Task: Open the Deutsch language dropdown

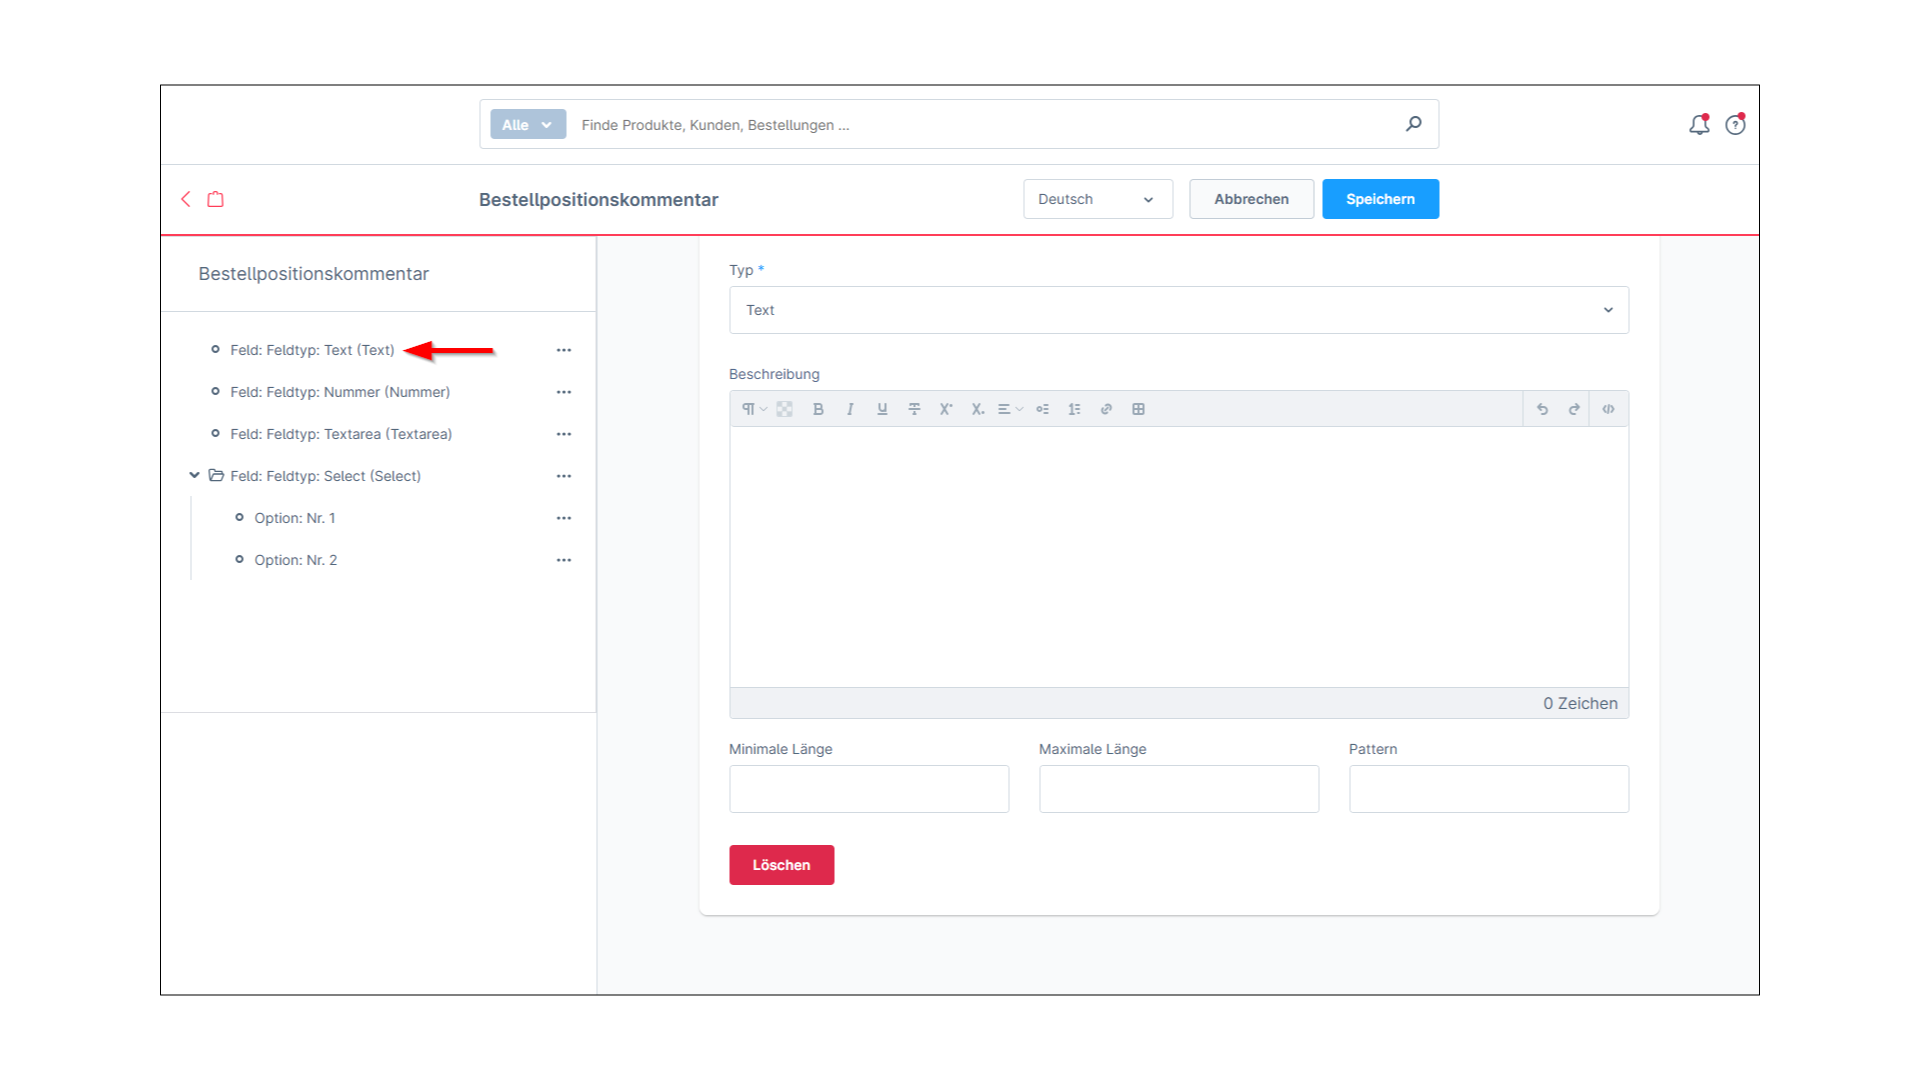Action: click(x=1097, y=199)
